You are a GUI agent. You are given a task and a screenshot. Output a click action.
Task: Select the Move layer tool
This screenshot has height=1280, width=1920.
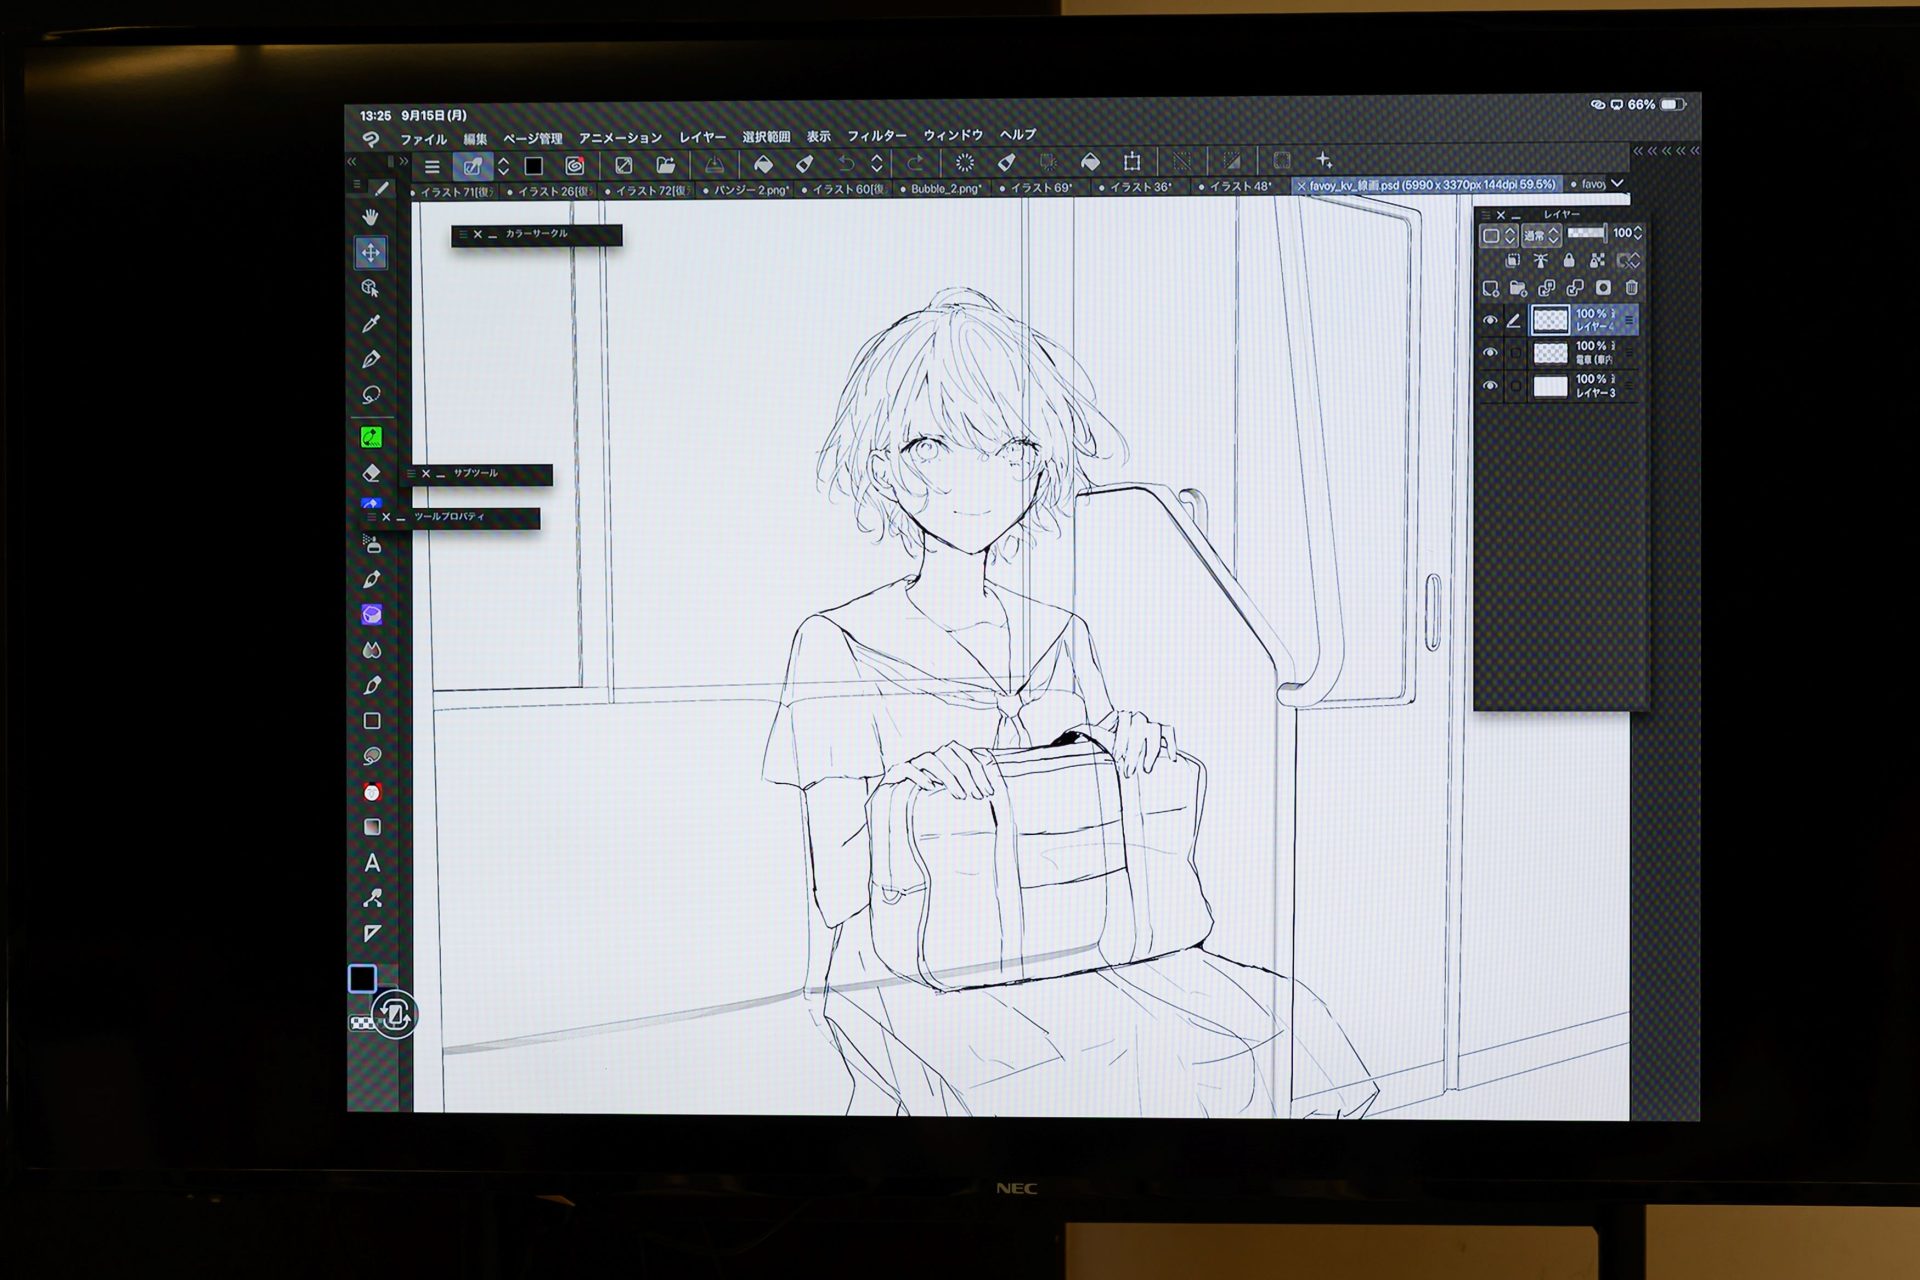371,253
